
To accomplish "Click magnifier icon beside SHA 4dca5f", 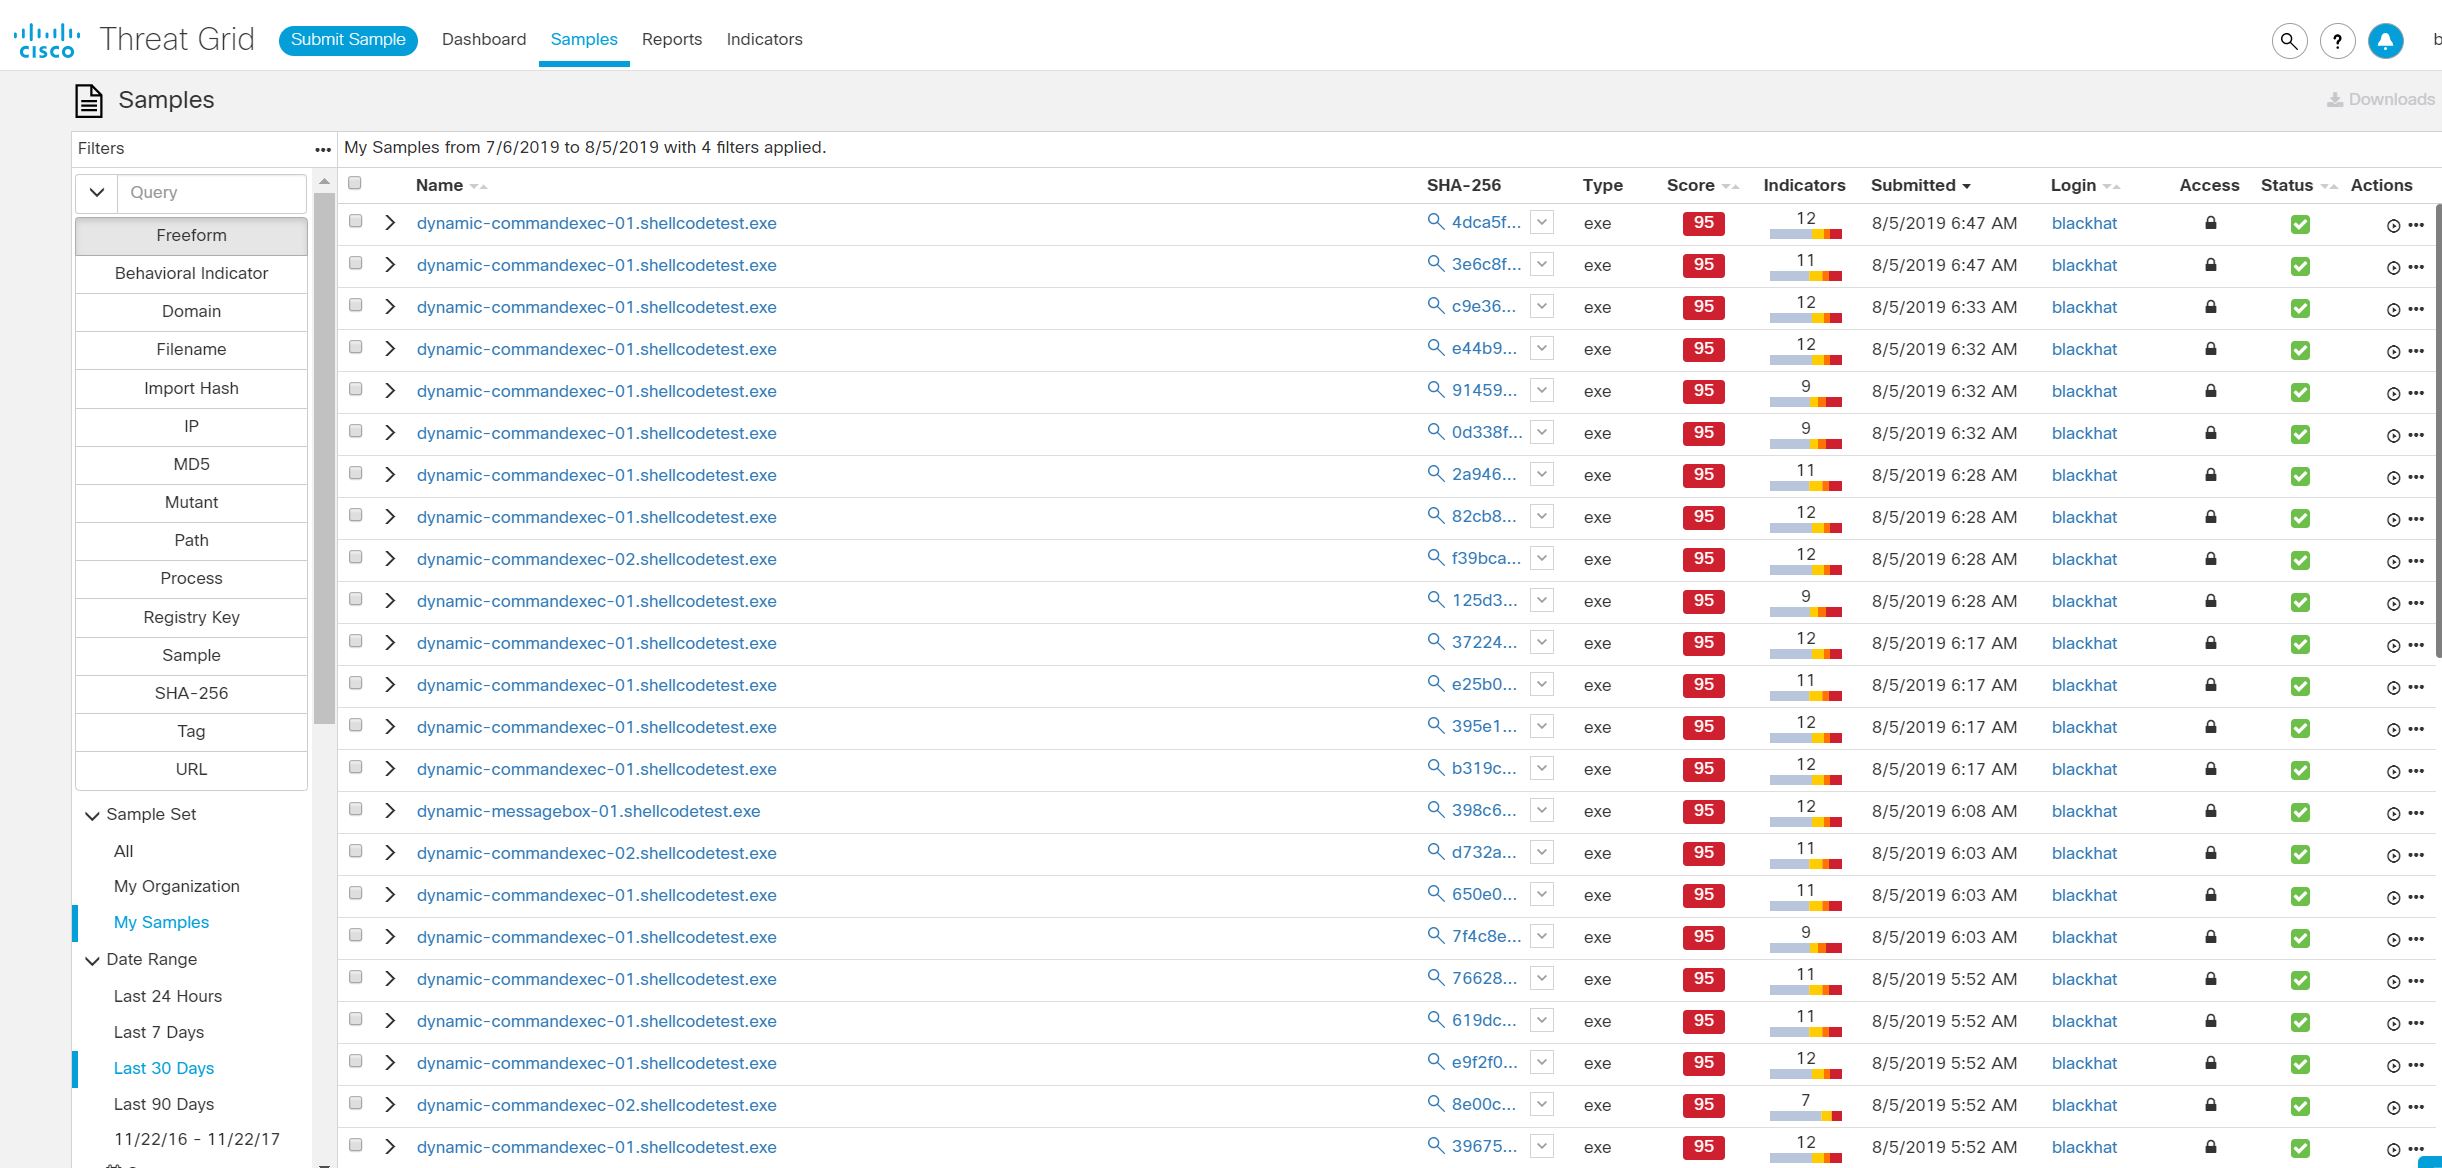I will click(1435, 222).
